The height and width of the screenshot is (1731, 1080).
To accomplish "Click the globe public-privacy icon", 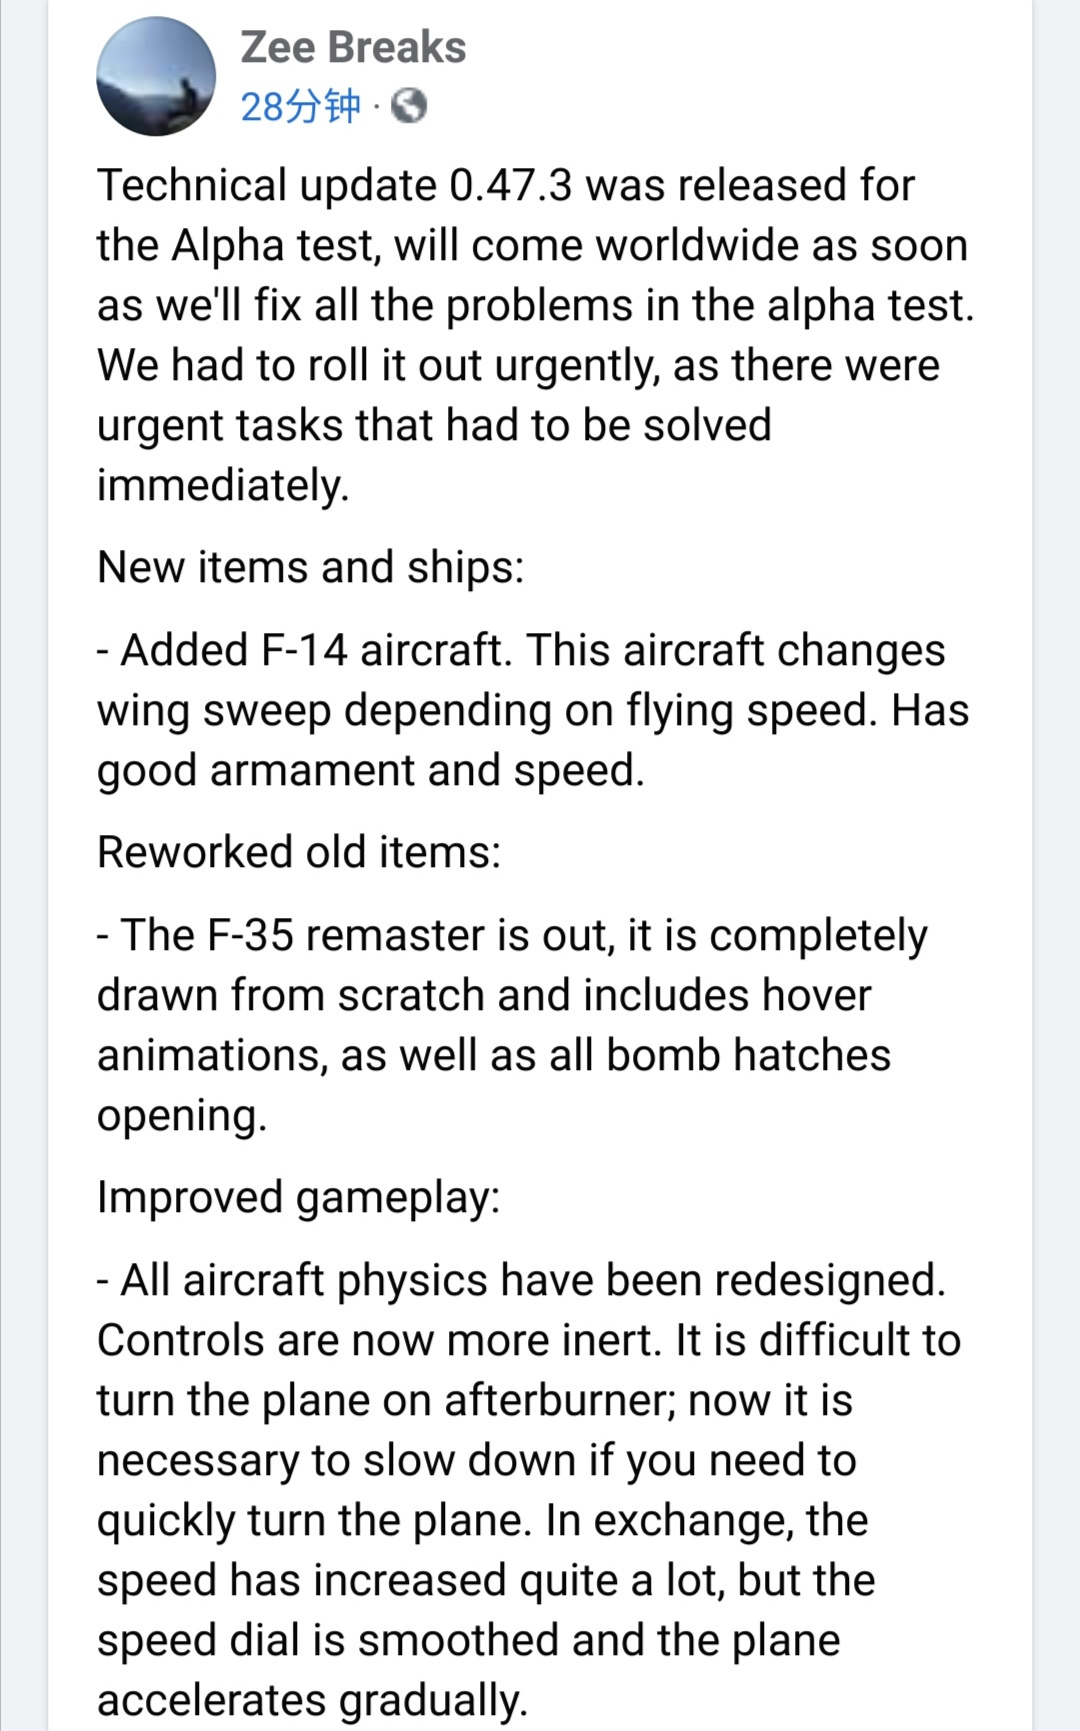I will [x=409, y=105].
